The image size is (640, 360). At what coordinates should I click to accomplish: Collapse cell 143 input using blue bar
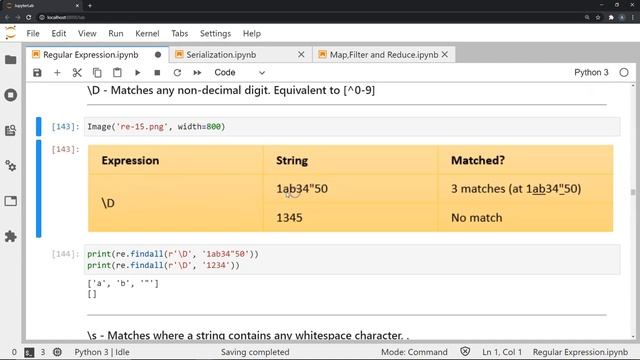coord(38,127)
